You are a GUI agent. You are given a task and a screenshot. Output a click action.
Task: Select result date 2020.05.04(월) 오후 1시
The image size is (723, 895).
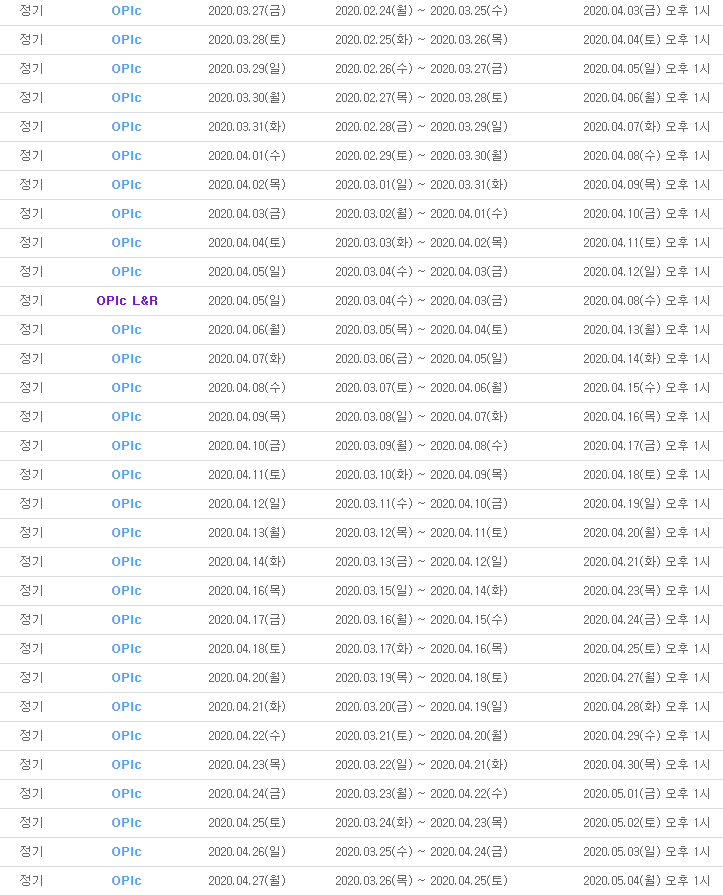(x=647, y=881)
